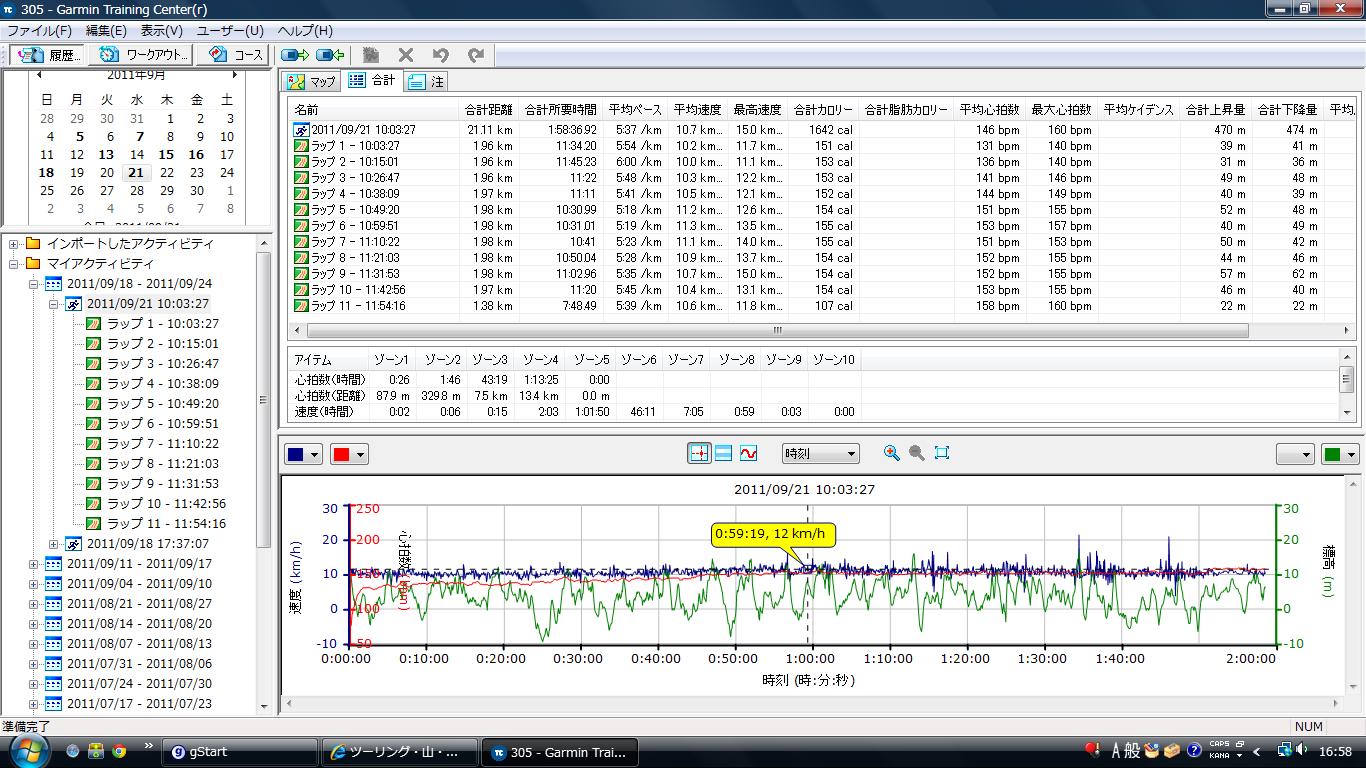The image size is (1366, 768).
Task: Click the redo arrow icon
Action: [476, 55]
